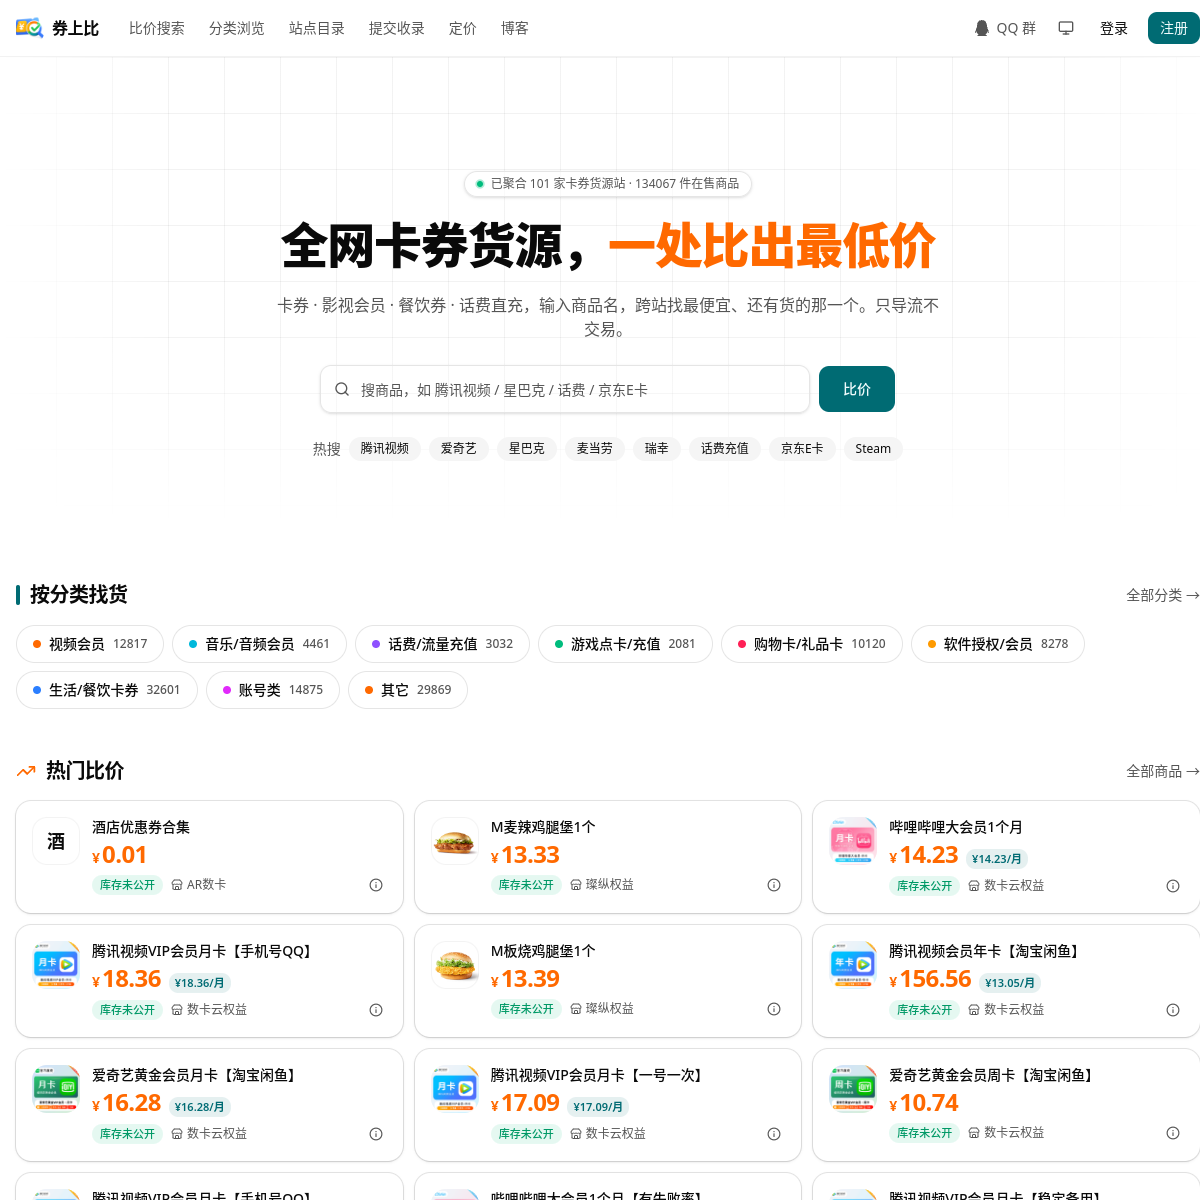This screenshot has height=1200, width=1200.
Task: Select hot search tag 京东E卡
Action: coord(802,448)
